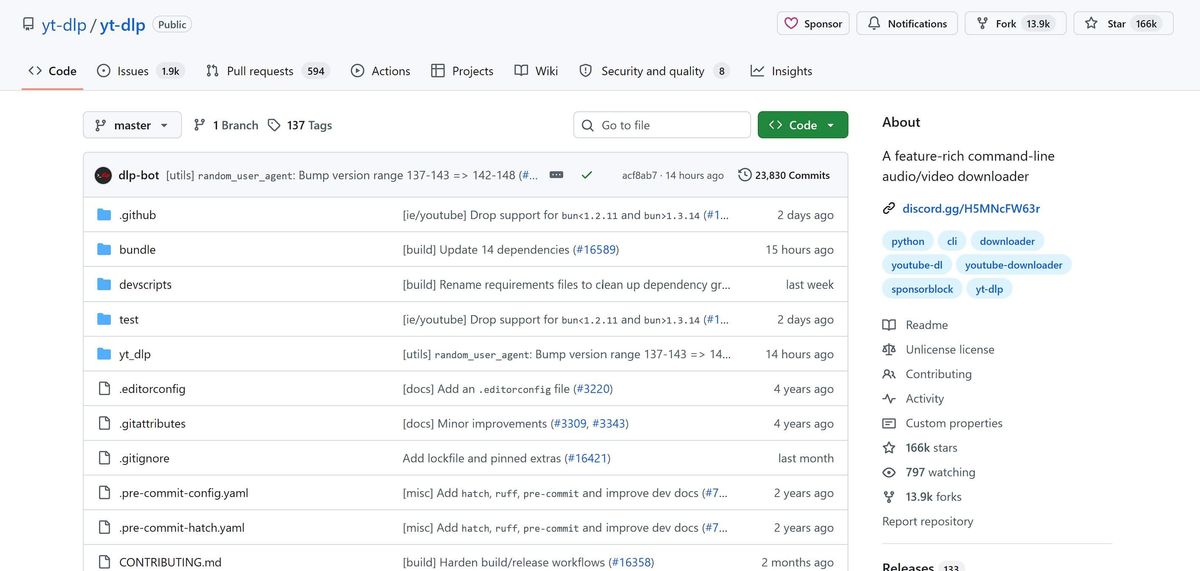Open the .github folder
Image resolution: width=1200 pixels, height=571 pixels.
[x=137, y=215]
